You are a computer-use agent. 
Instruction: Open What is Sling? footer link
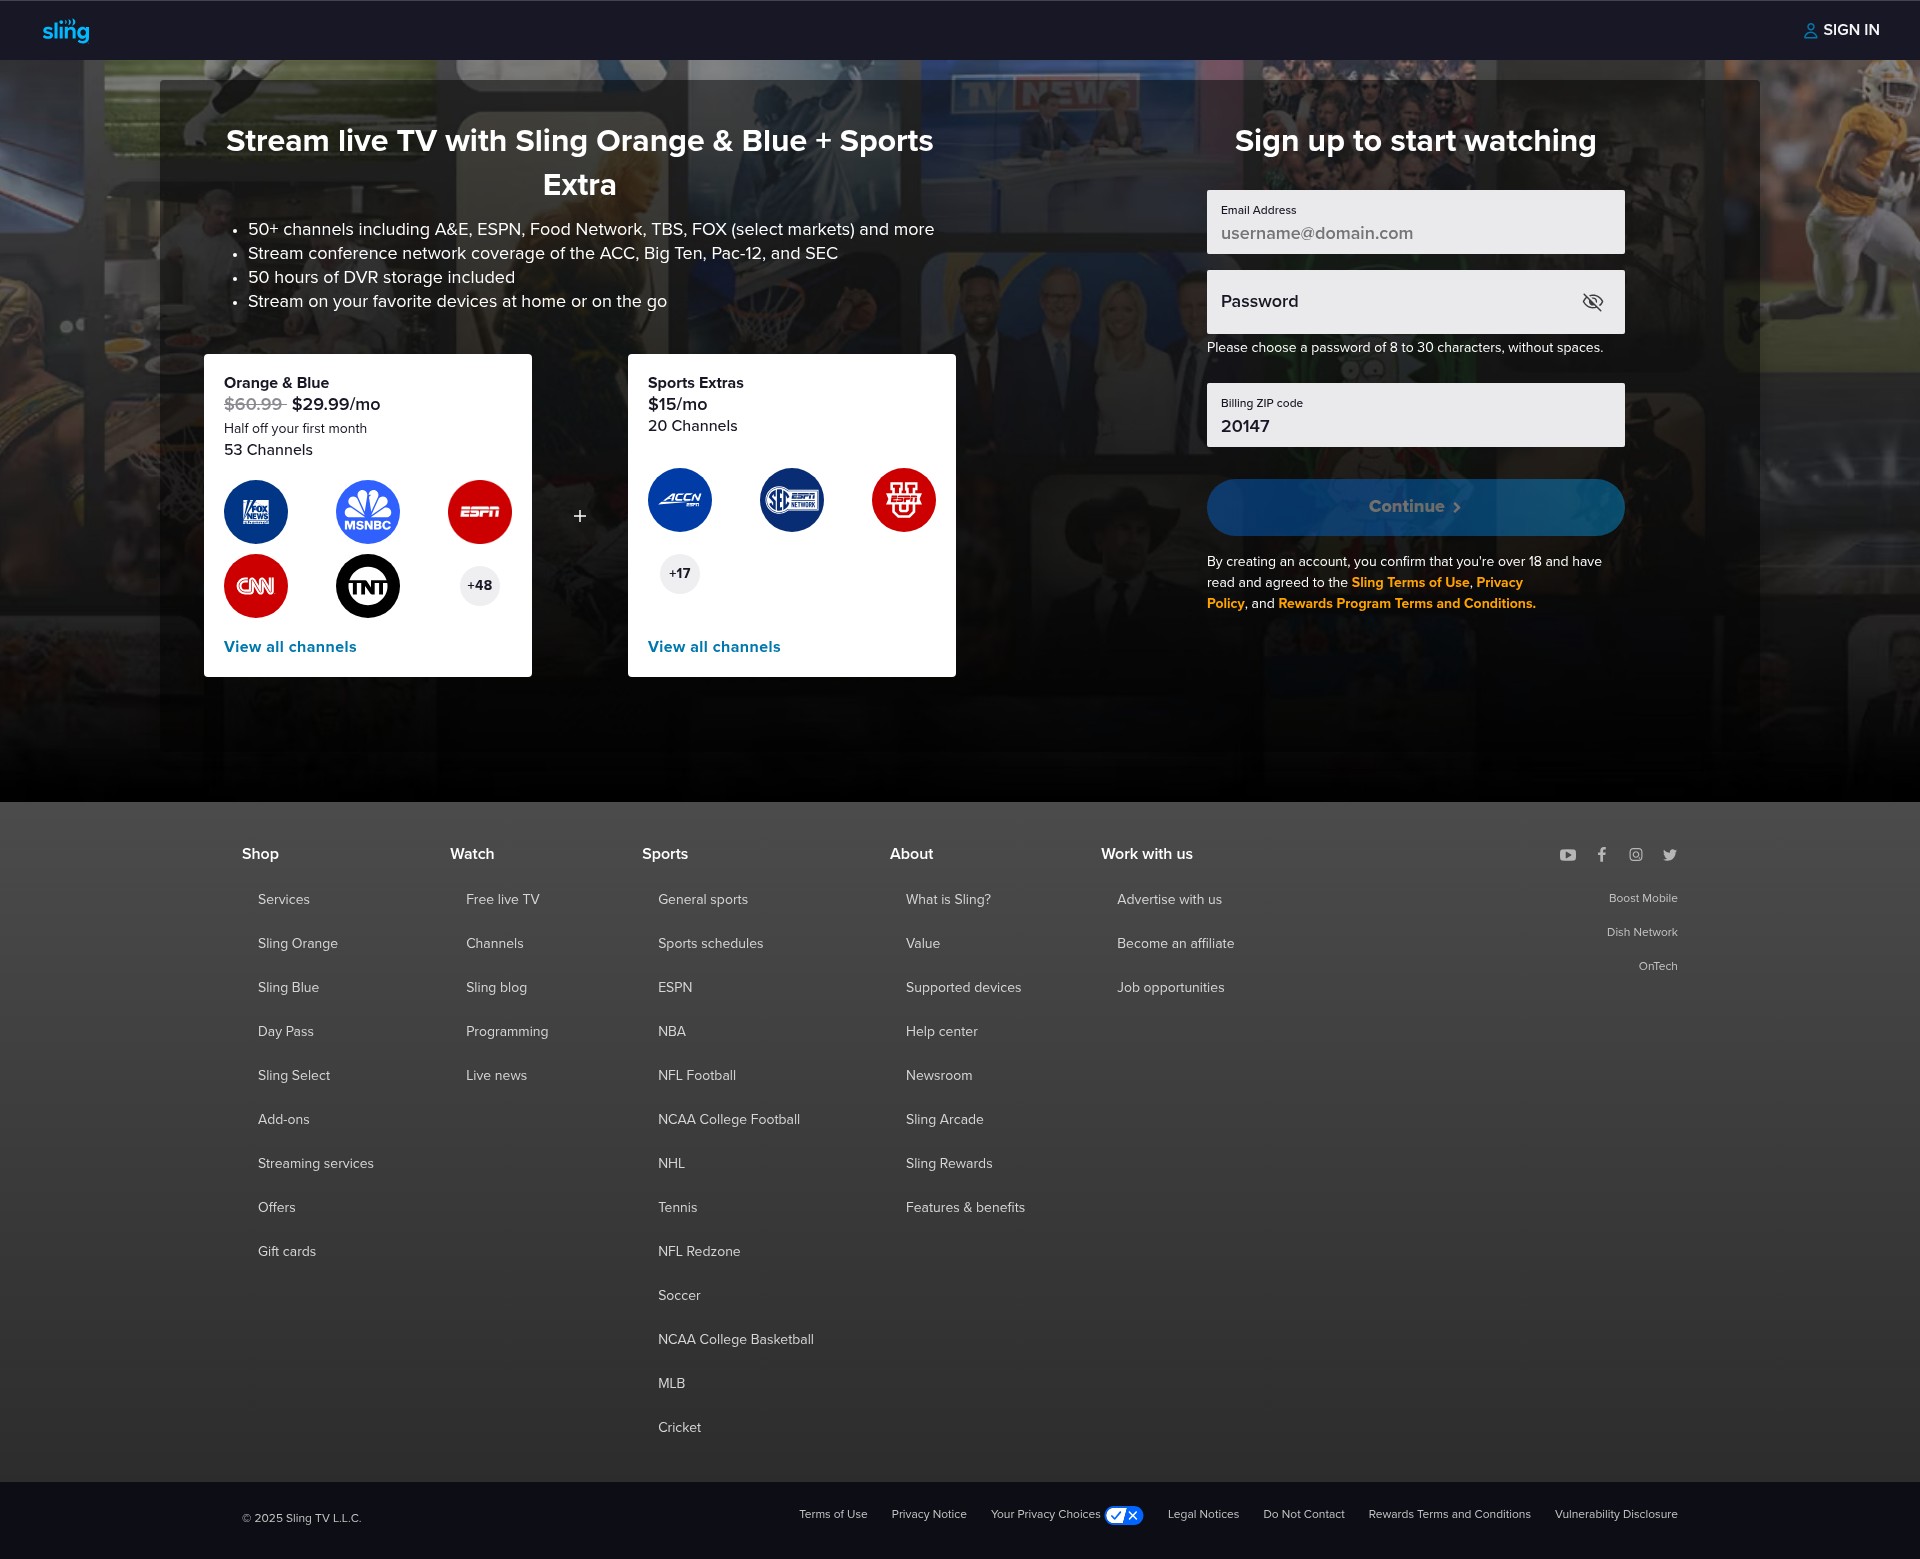click(x=948, y=899)
